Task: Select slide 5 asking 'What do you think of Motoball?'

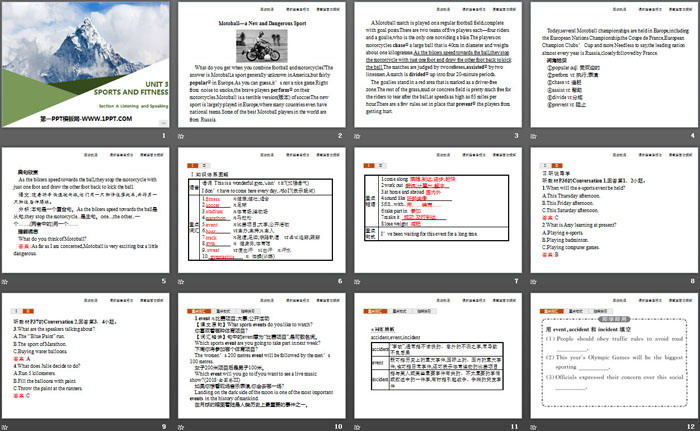Action: click(x=85, y=210)
